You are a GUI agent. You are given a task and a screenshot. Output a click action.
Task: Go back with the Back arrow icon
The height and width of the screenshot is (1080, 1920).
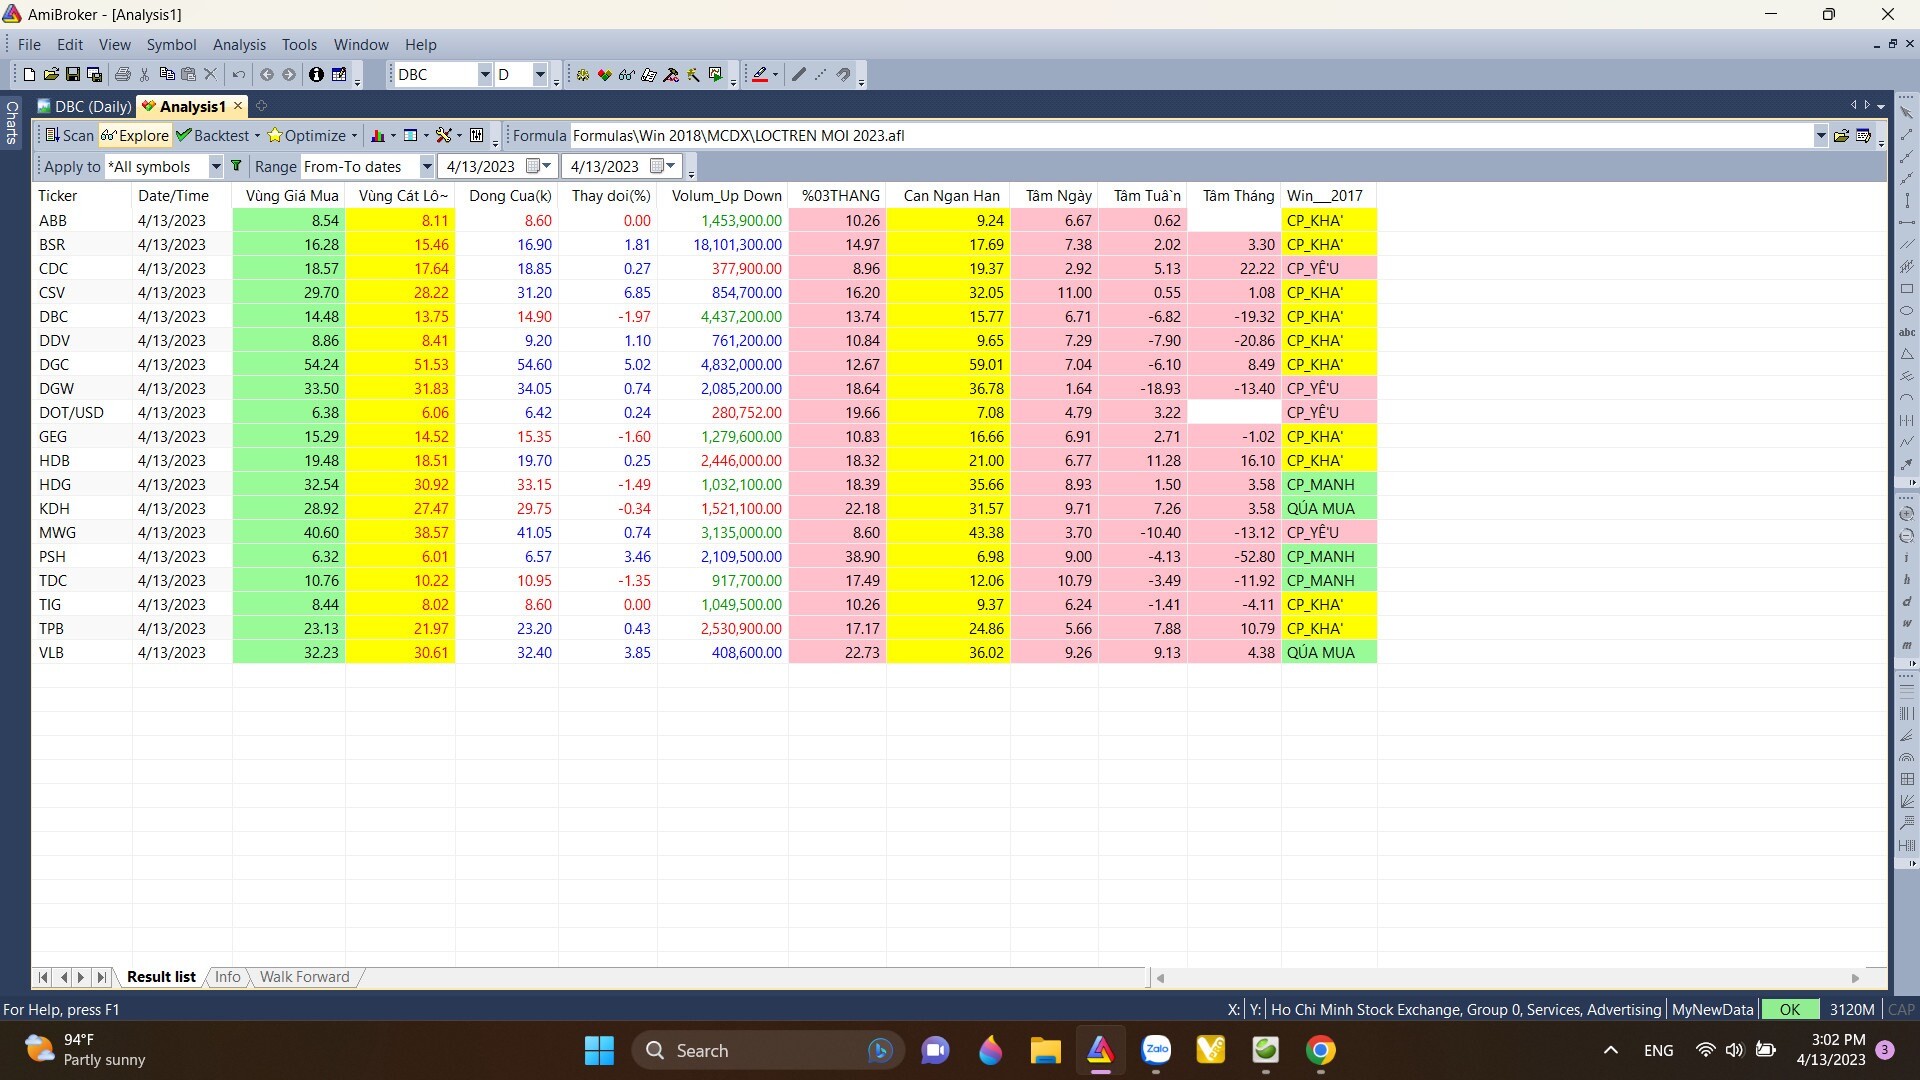(x=266, y=75)
